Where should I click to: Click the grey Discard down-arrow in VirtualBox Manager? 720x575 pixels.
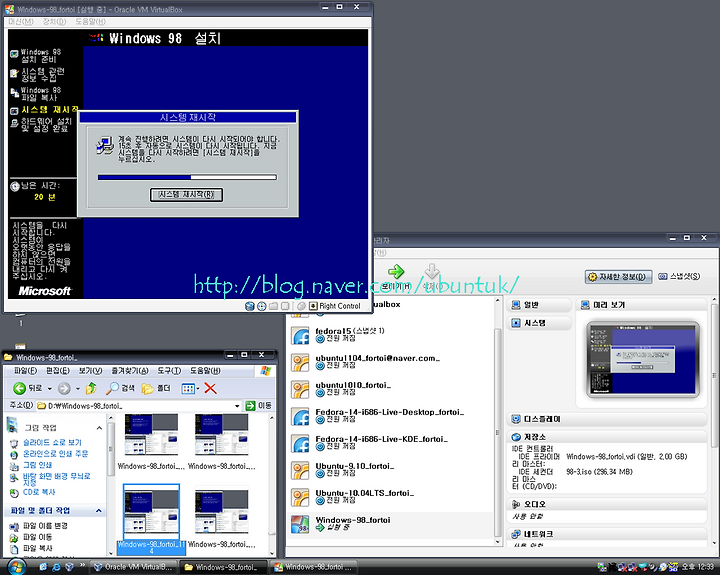pos(432,271)
